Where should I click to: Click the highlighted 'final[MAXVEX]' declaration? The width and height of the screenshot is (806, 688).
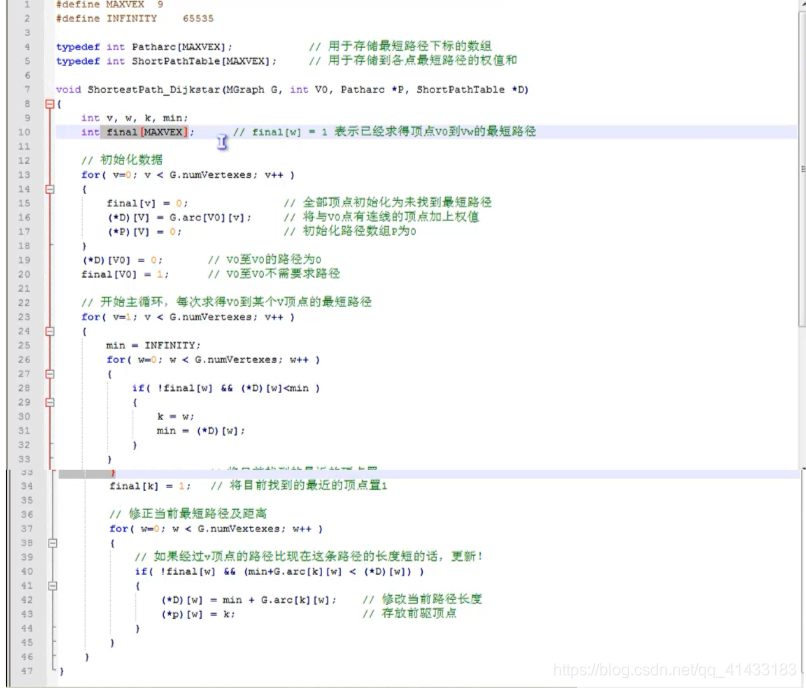point(147,132)
